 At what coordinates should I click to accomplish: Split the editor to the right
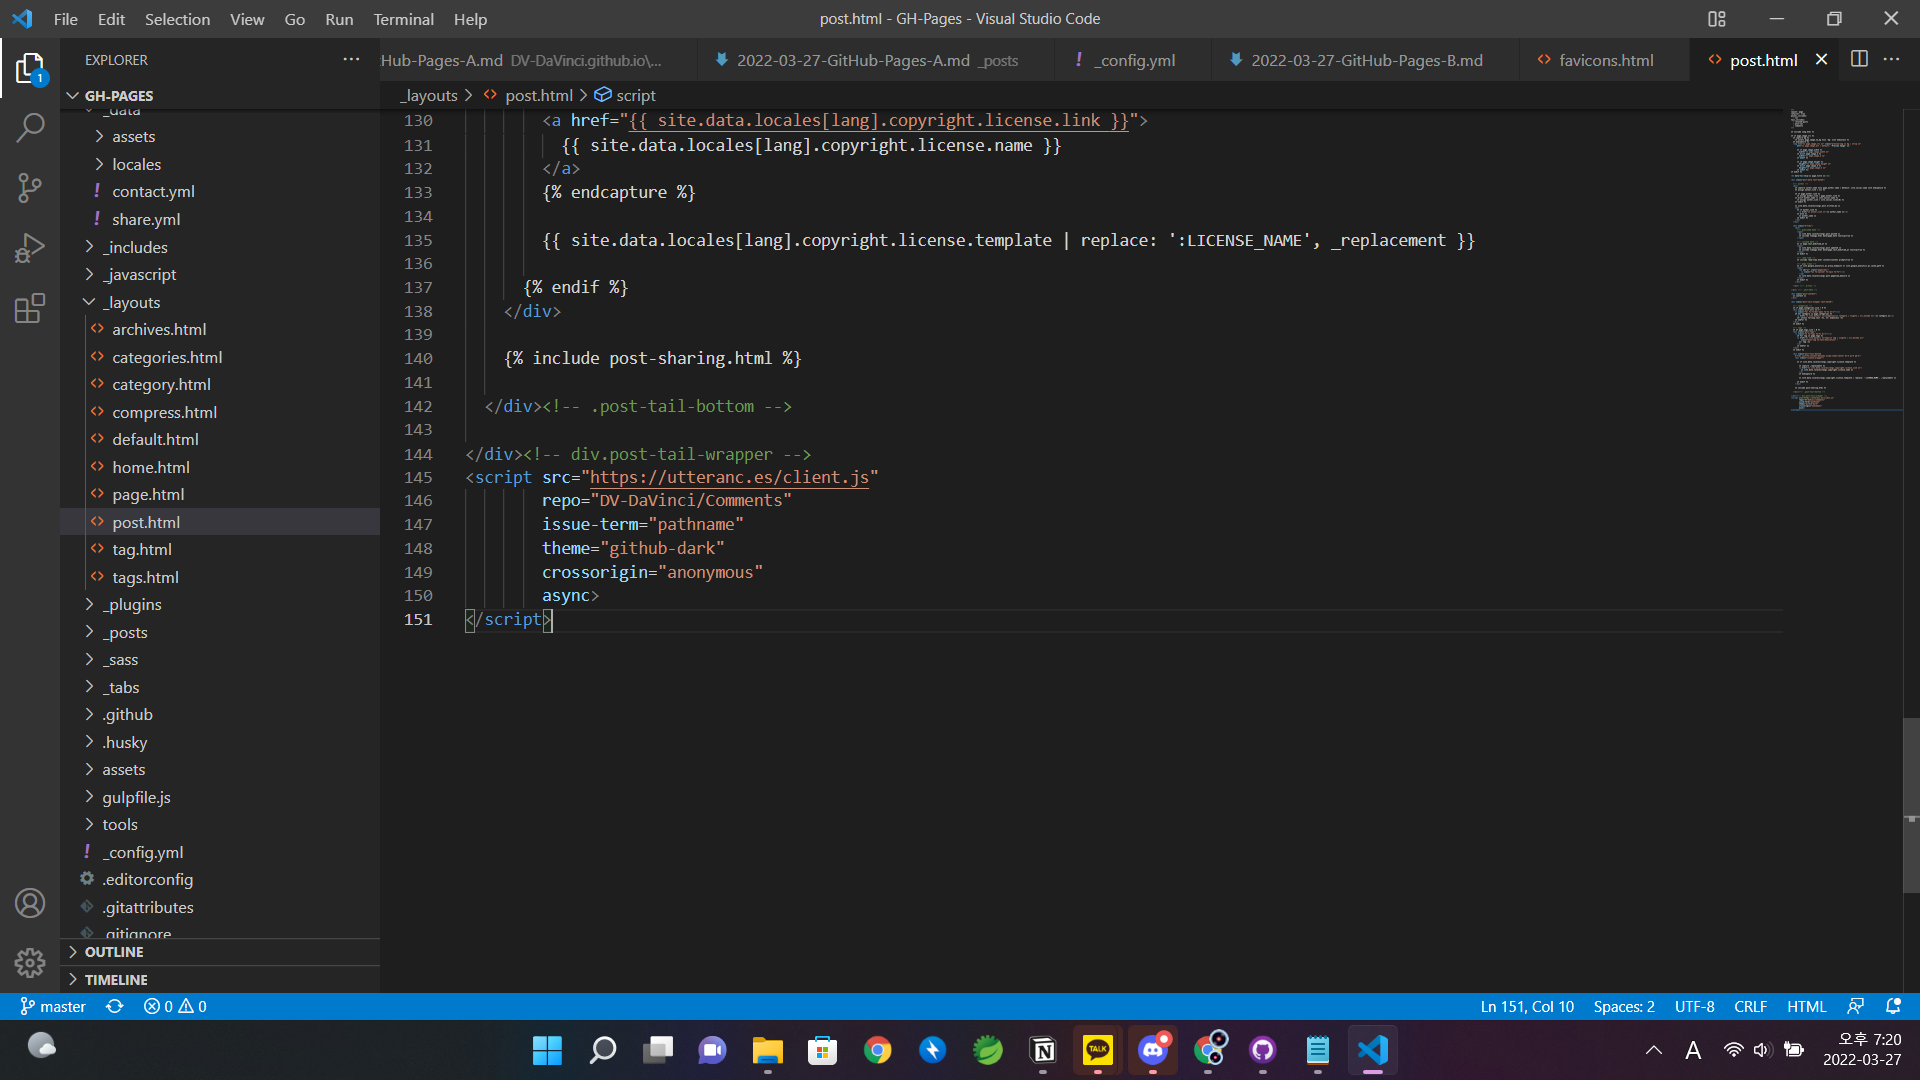pyautogui.click(x=1859, y=60)
